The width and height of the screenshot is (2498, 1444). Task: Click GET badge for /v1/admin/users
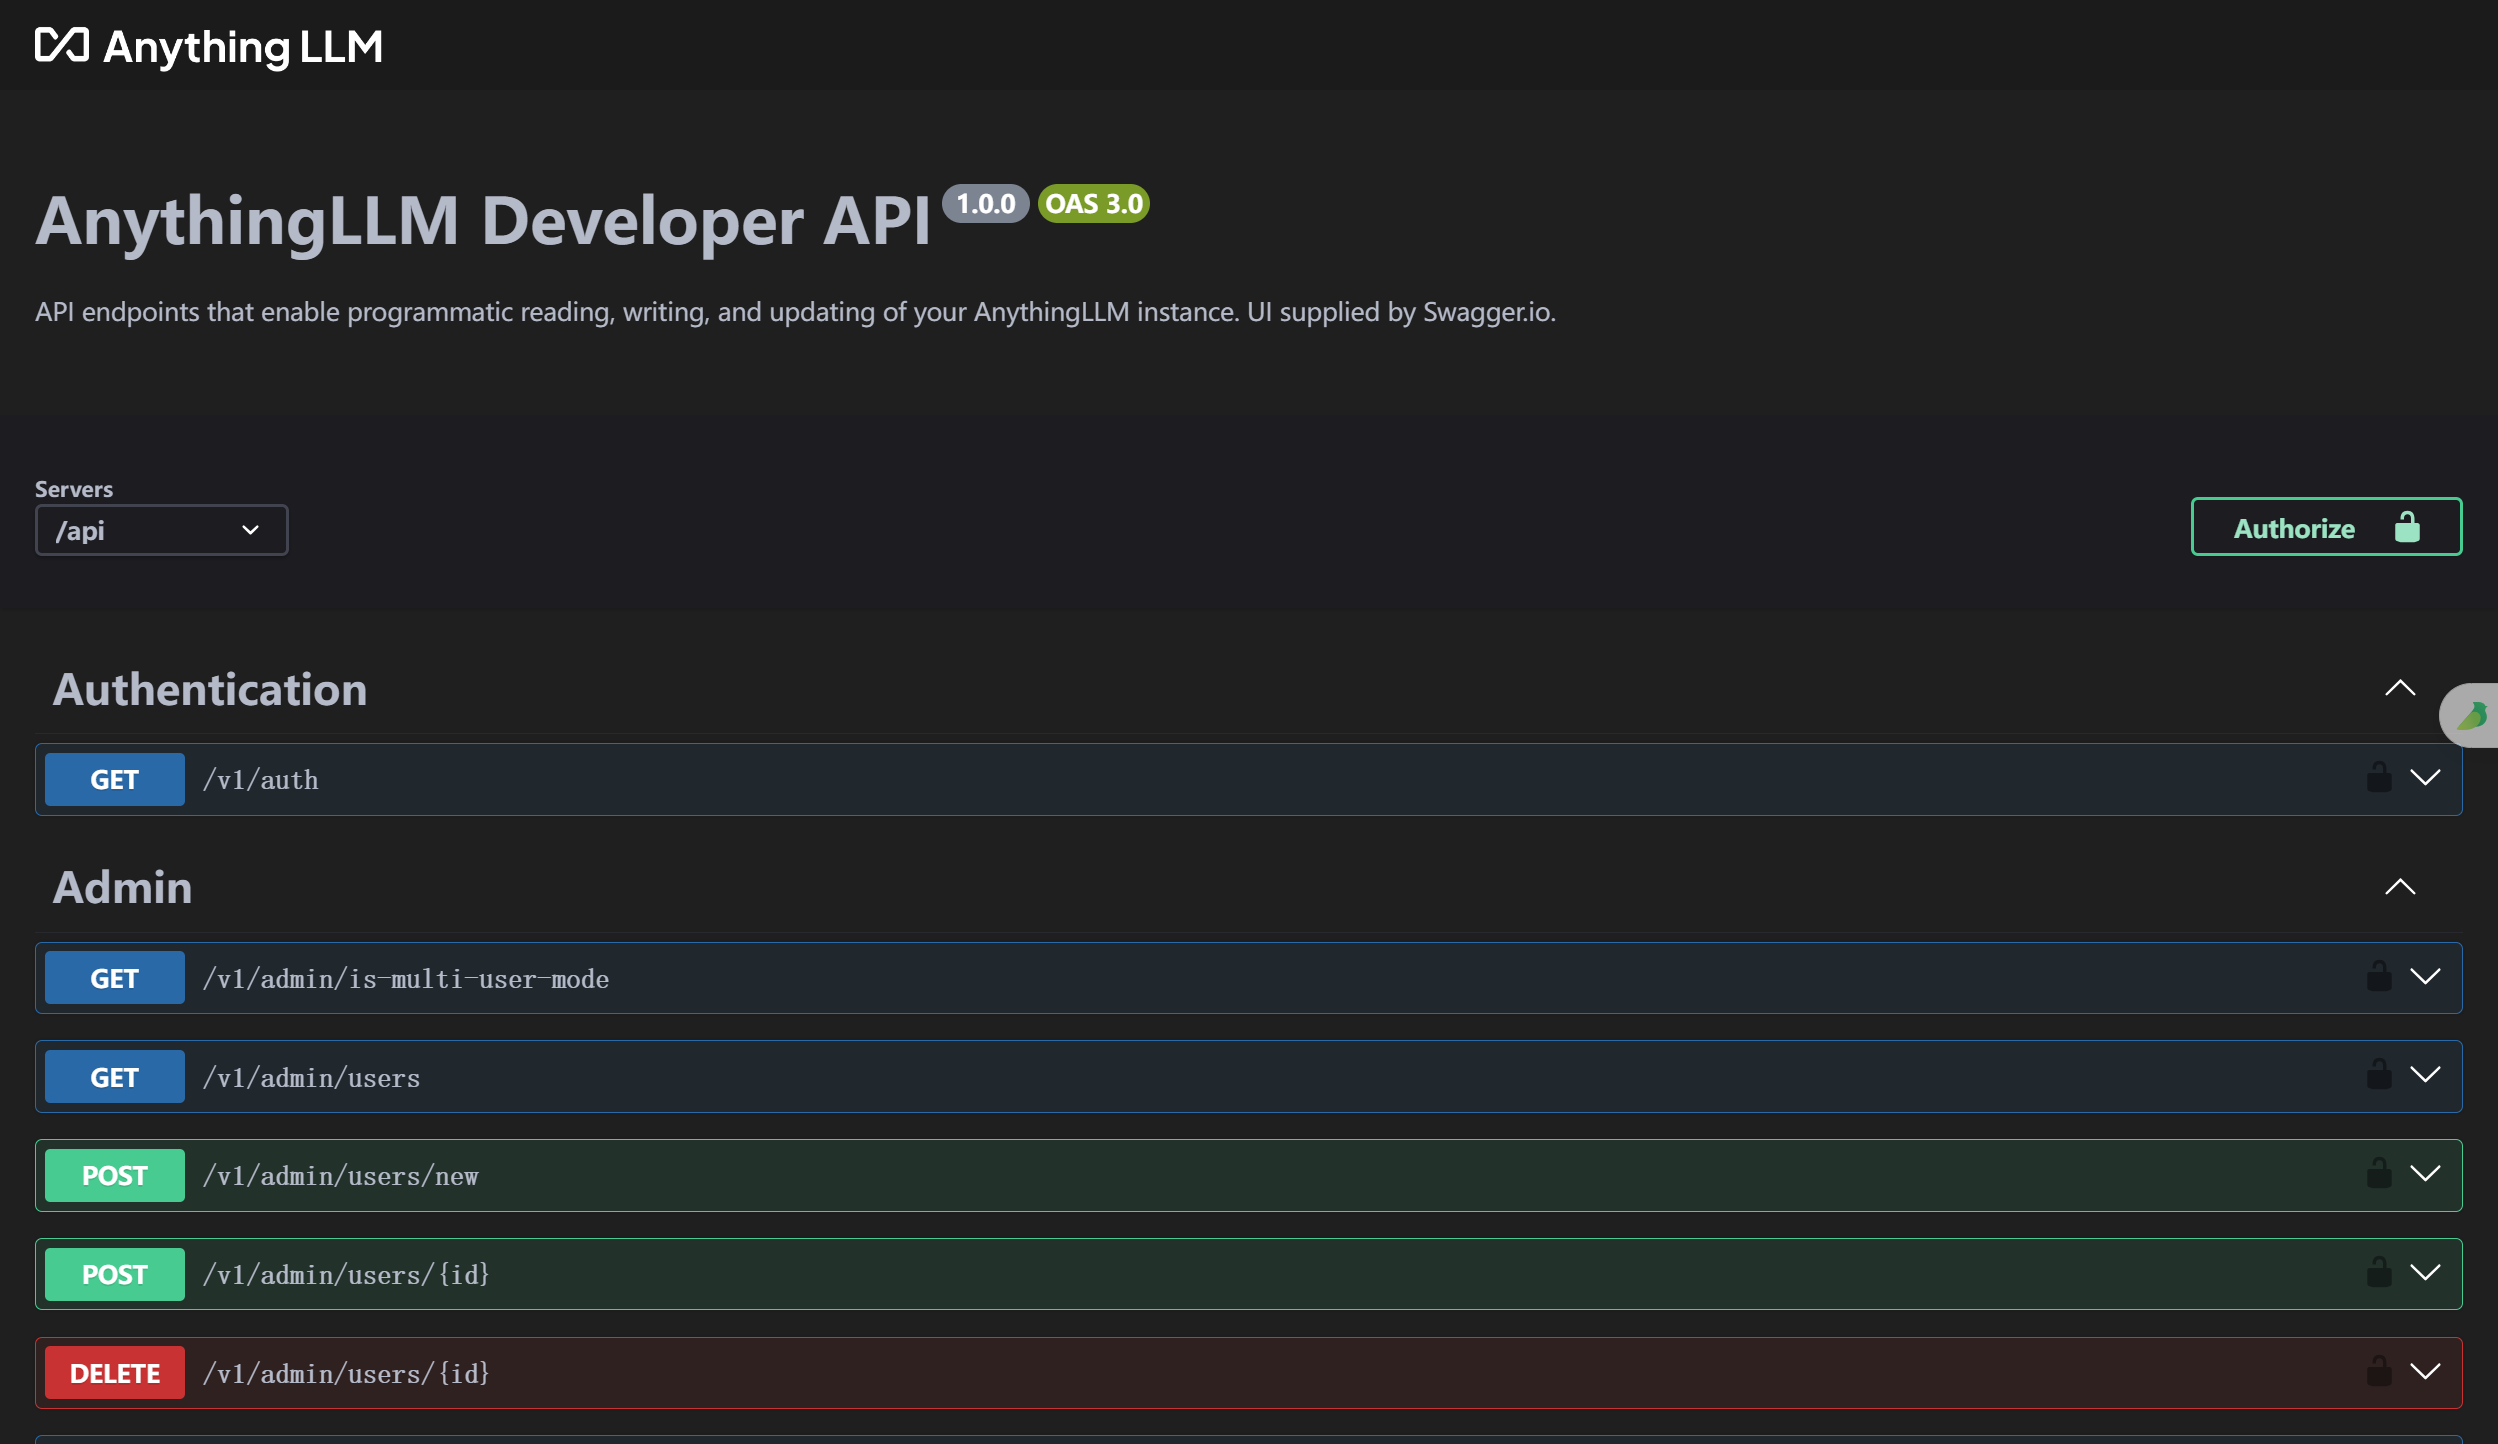[115, 1077]
